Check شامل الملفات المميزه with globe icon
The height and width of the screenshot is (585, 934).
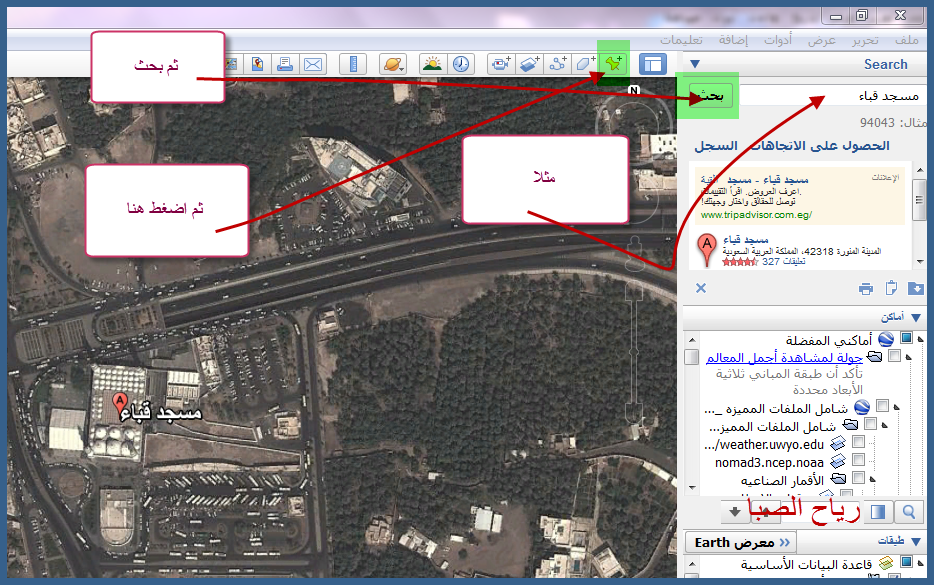coord(882,406)
